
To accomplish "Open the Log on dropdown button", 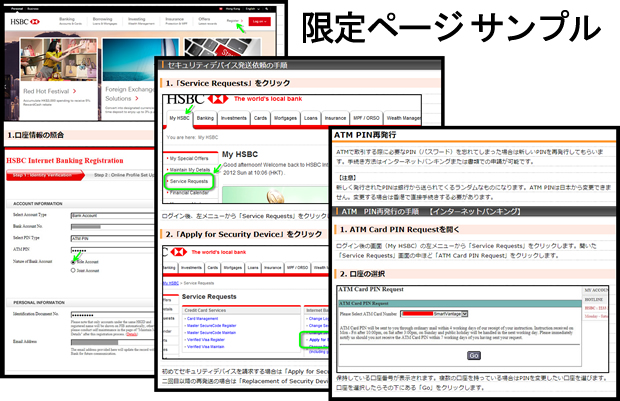I will click(x=260, y=21).
